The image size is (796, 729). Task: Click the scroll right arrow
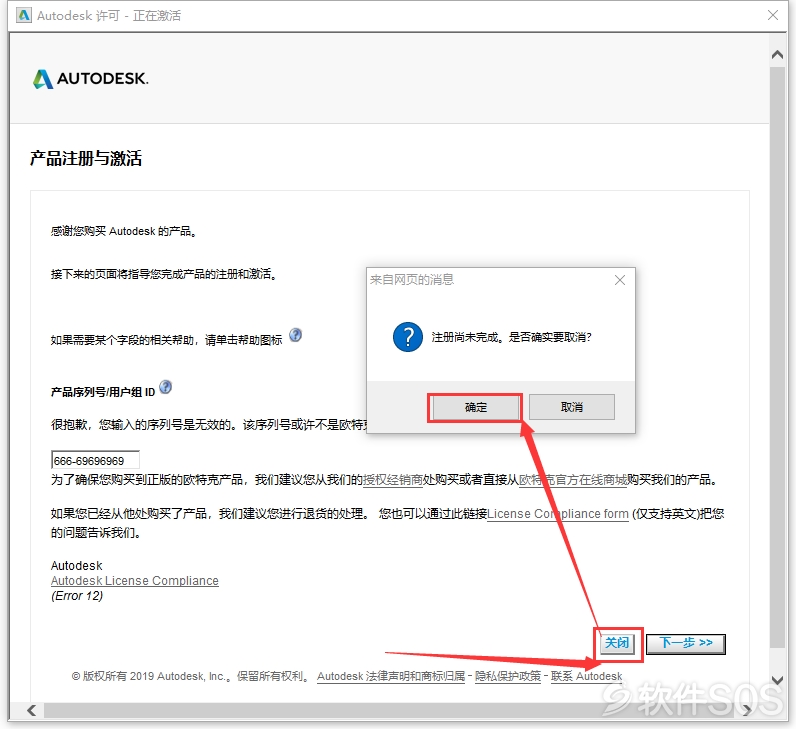747,710
